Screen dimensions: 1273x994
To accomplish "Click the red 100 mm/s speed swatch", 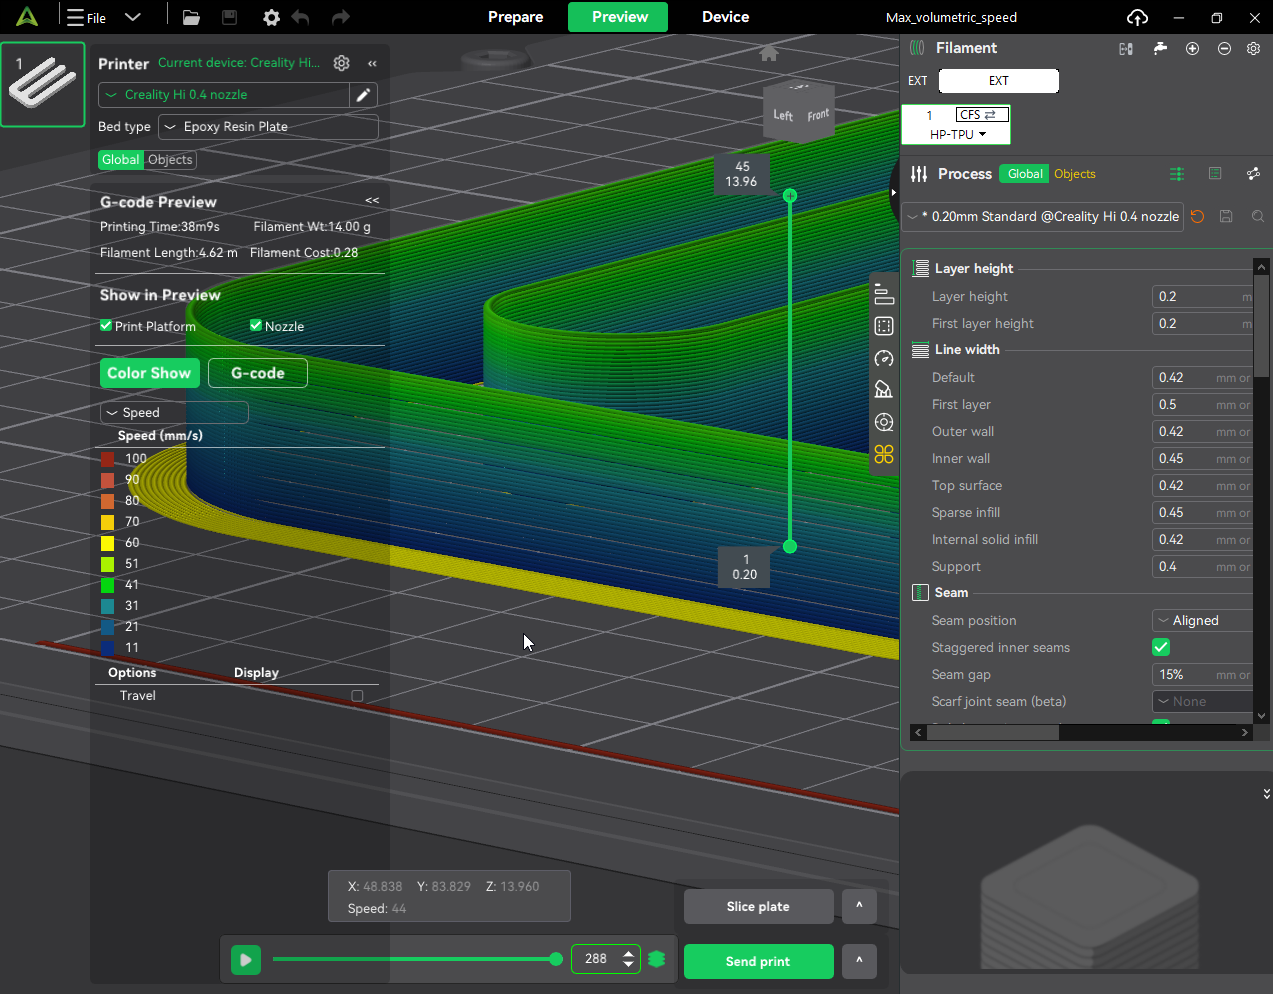I will (x=108, y=459).
